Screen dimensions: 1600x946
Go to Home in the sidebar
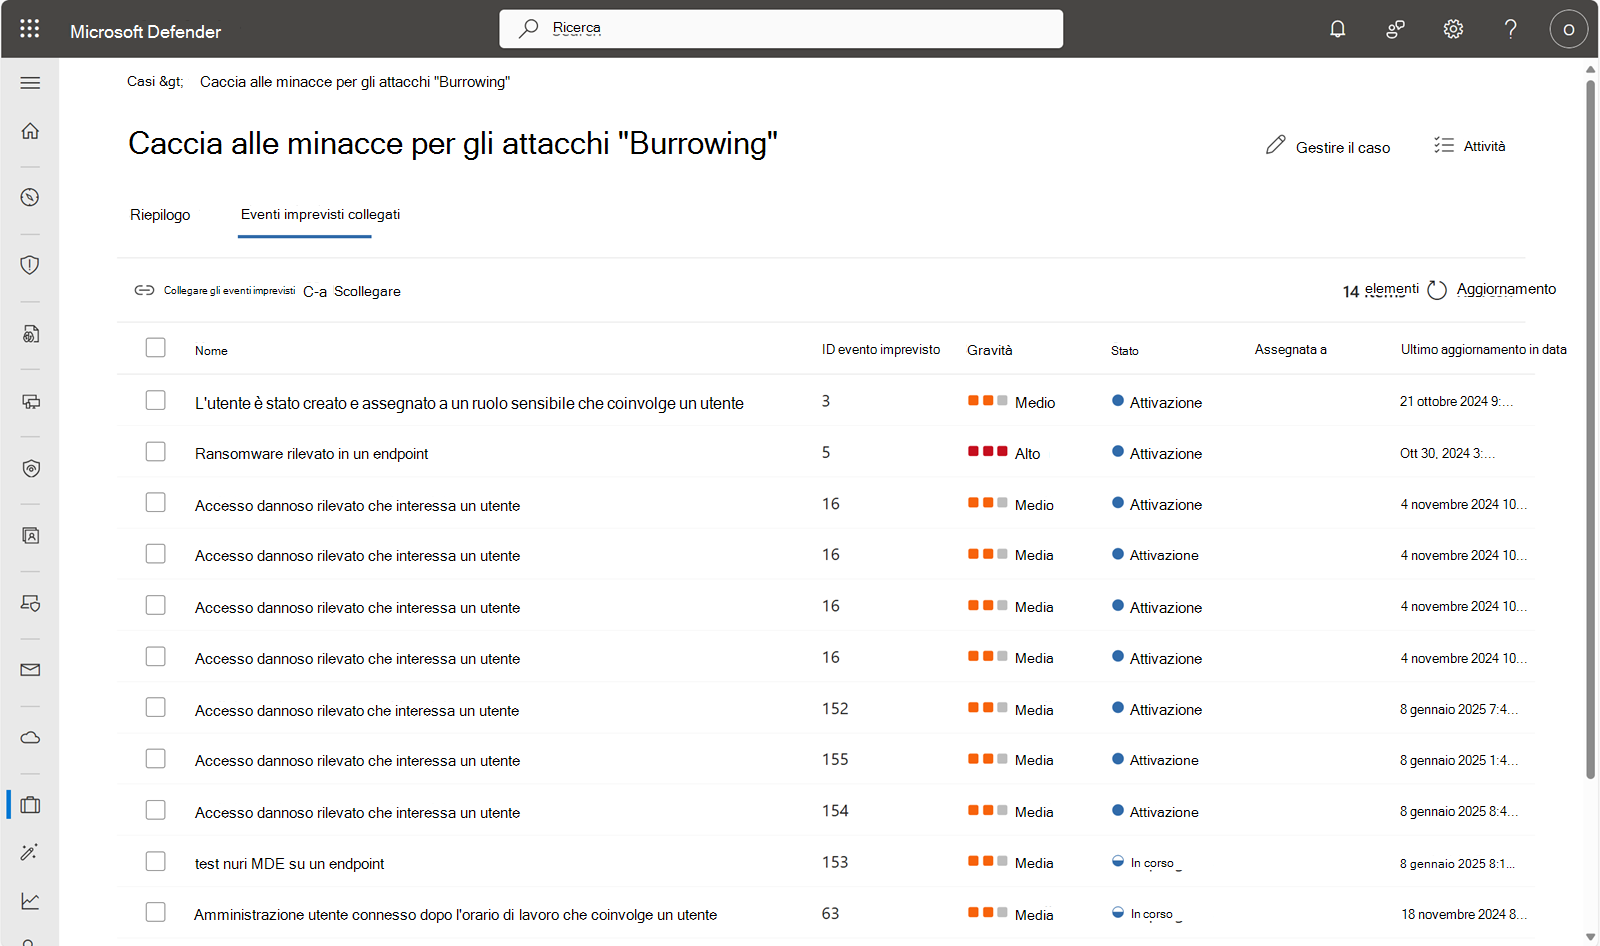pyautogui.click(x=30, y=131)
